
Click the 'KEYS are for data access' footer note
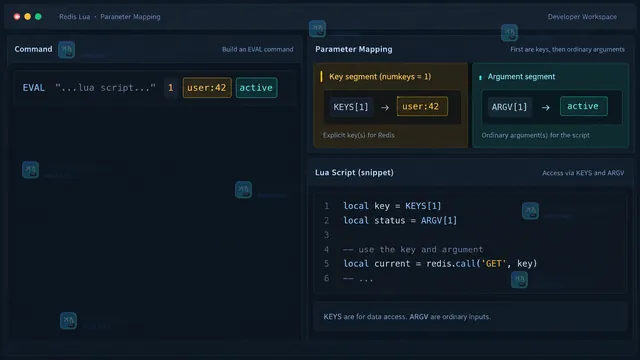(x=407, y=317)
